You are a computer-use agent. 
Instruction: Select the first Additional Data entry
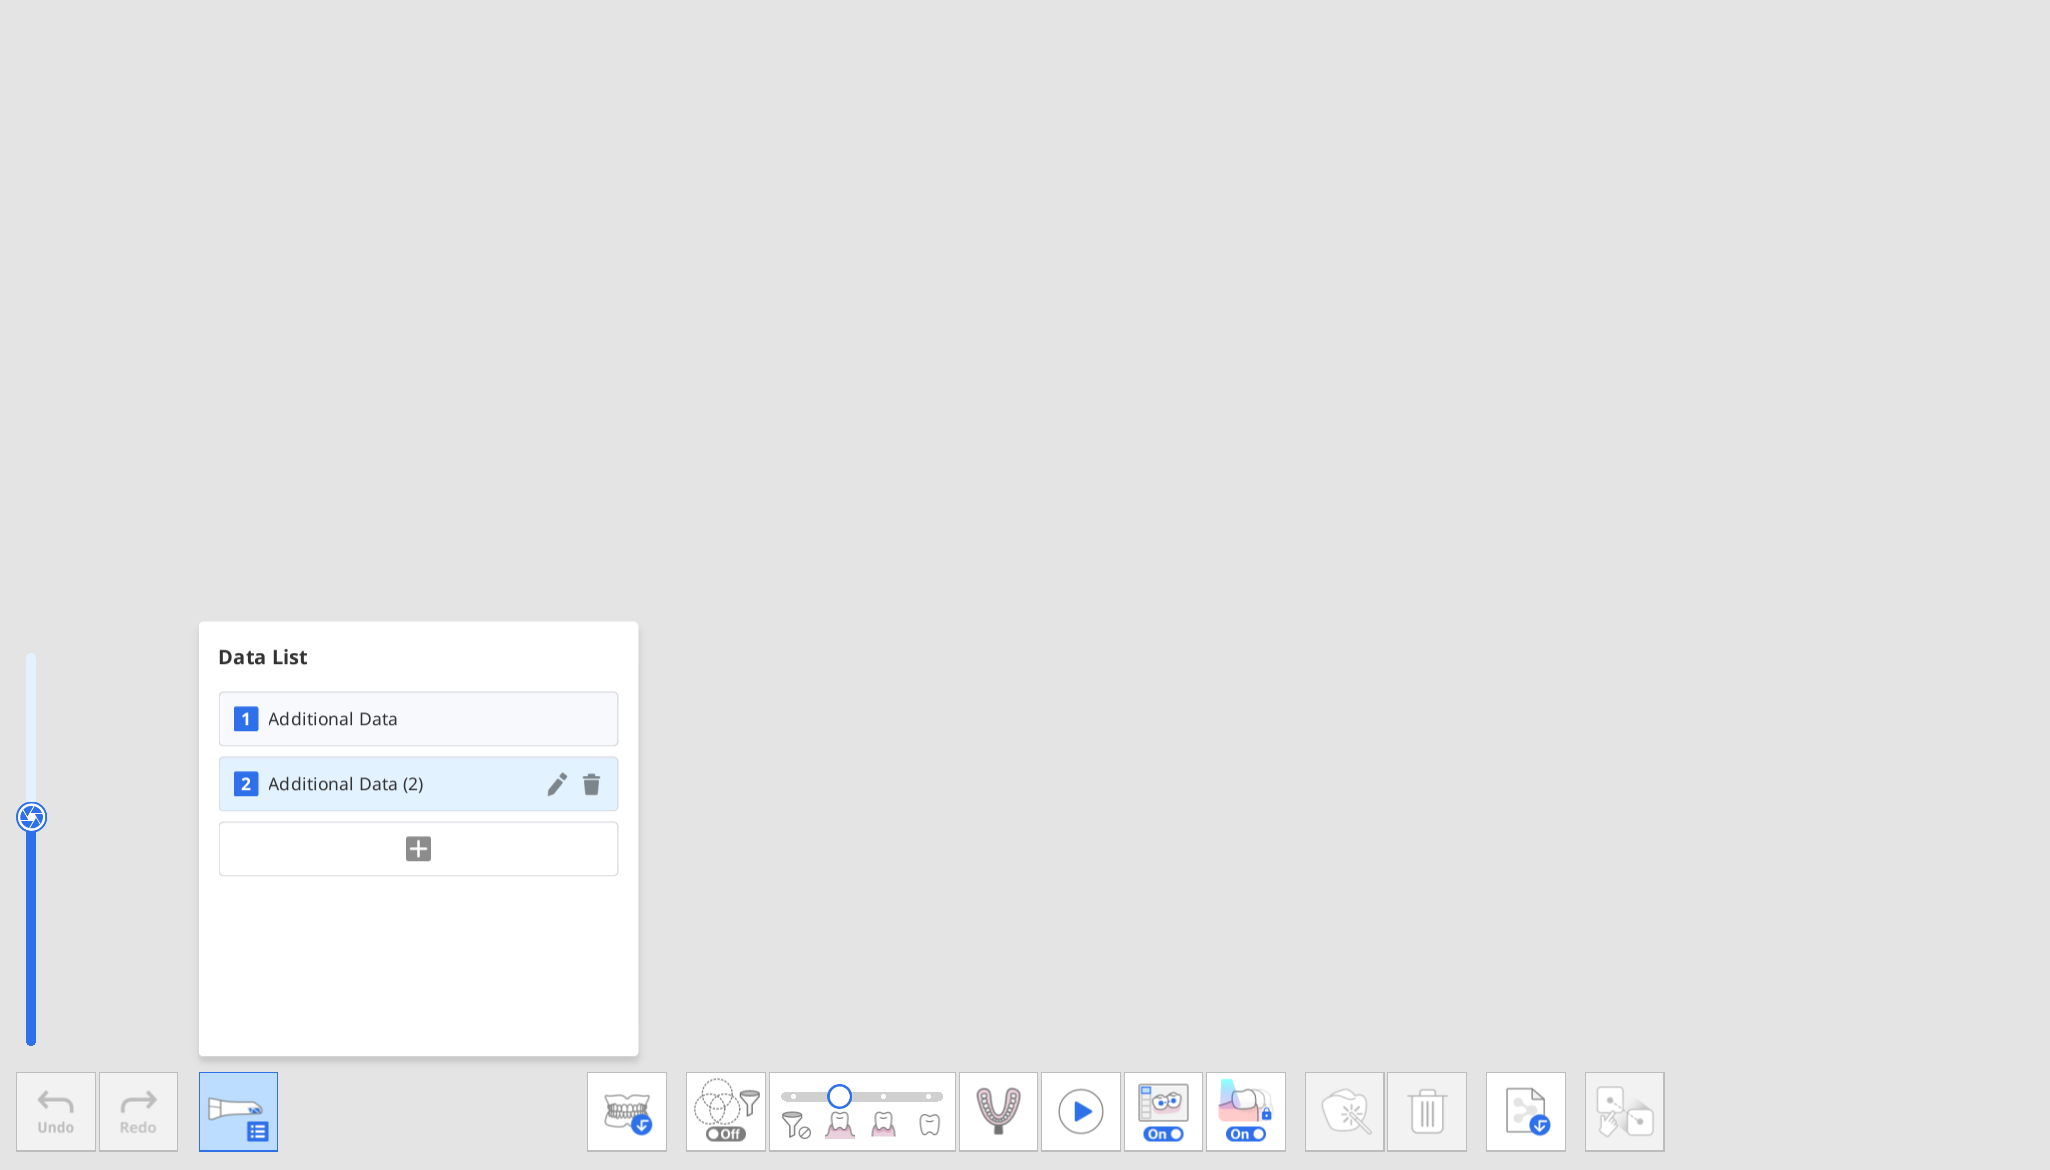[418, 719]
